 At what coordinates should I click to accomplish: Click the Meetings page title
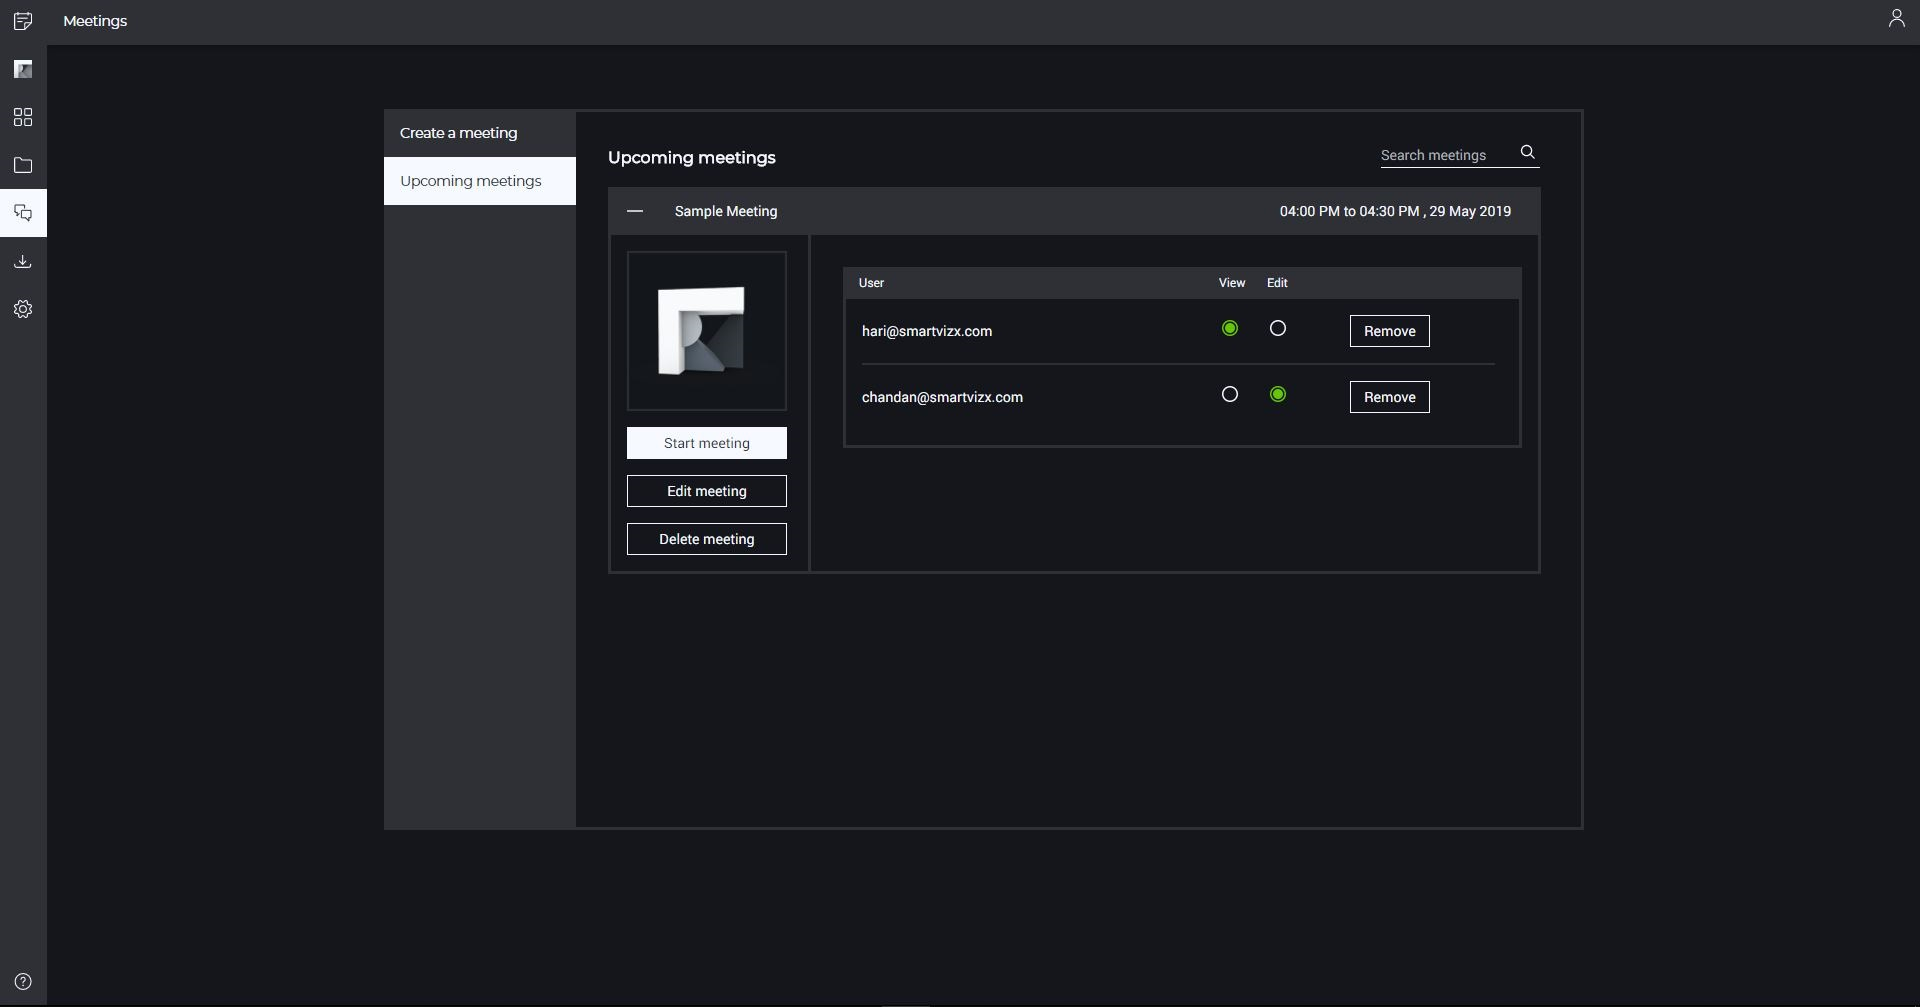[x=95, y=21]
